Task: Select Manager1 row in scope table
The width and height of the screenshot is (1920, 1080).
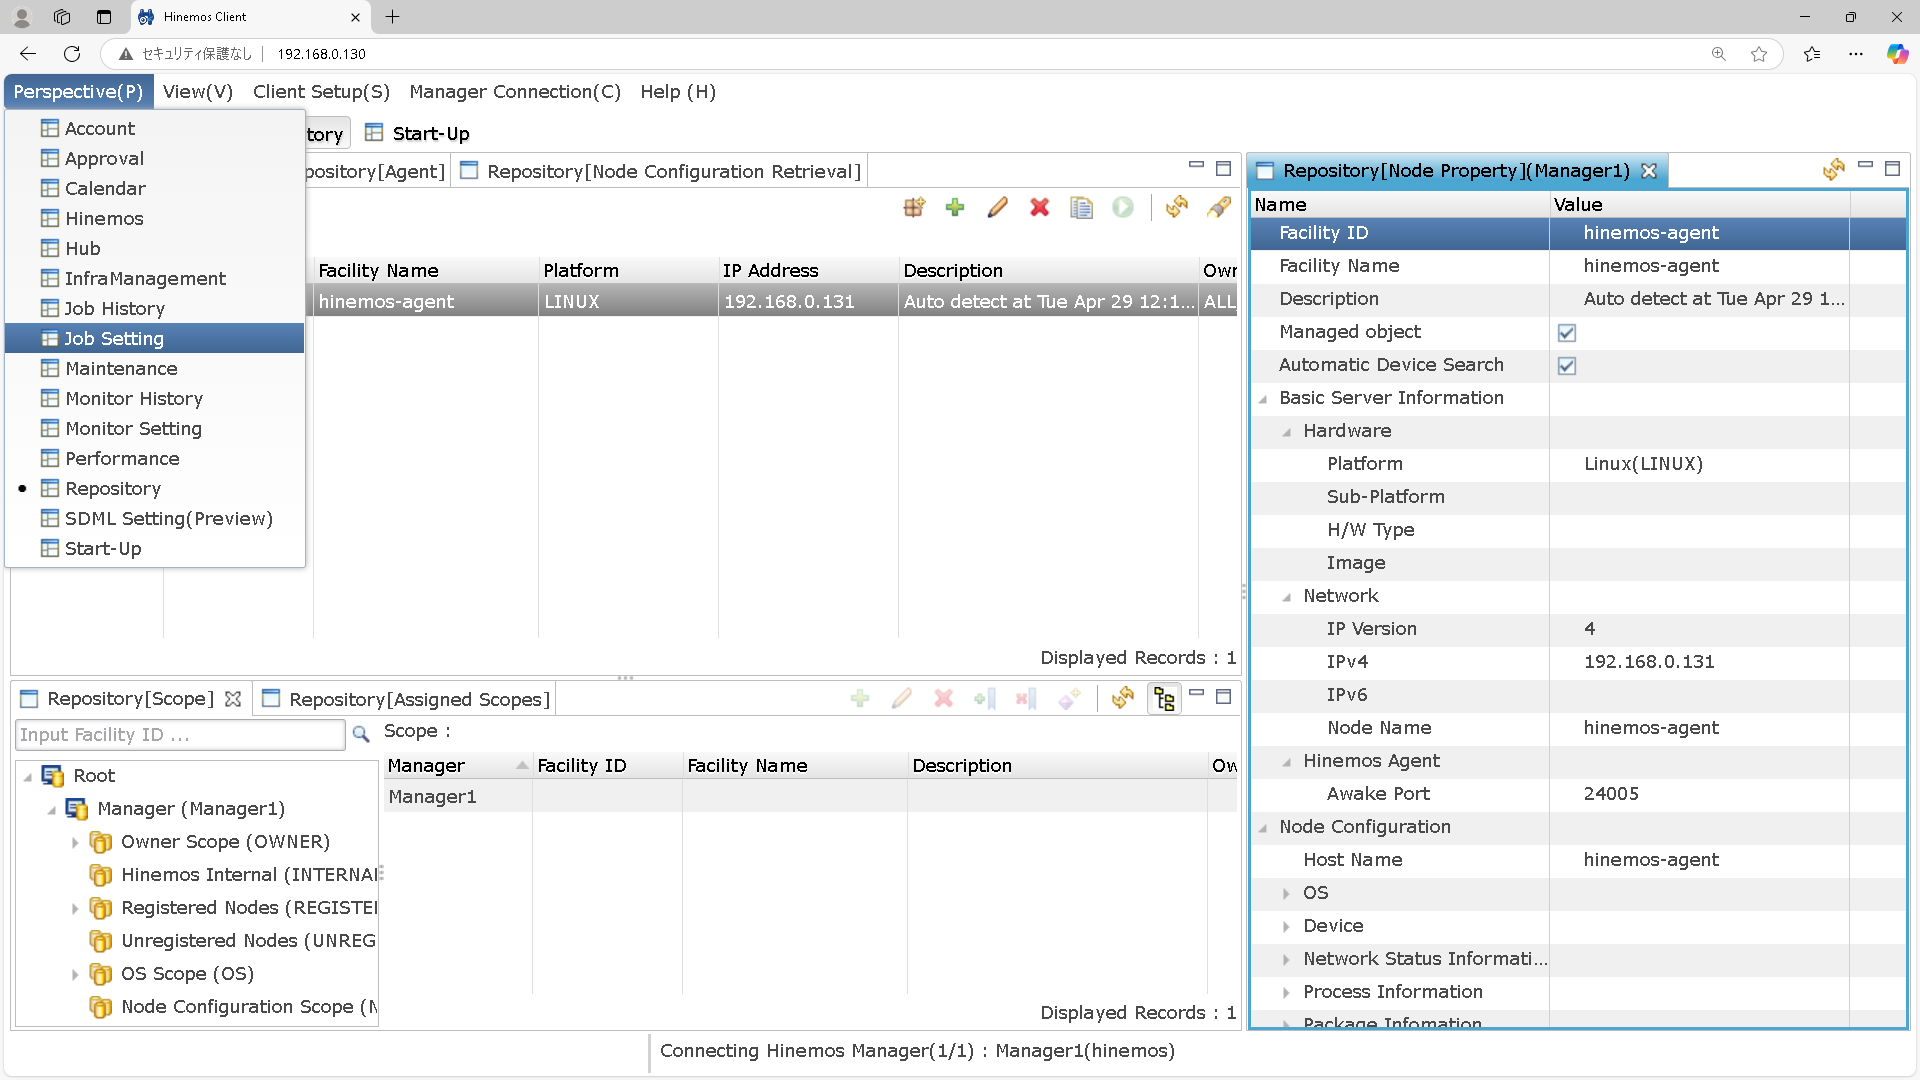Action: click(x=432, y=797)
